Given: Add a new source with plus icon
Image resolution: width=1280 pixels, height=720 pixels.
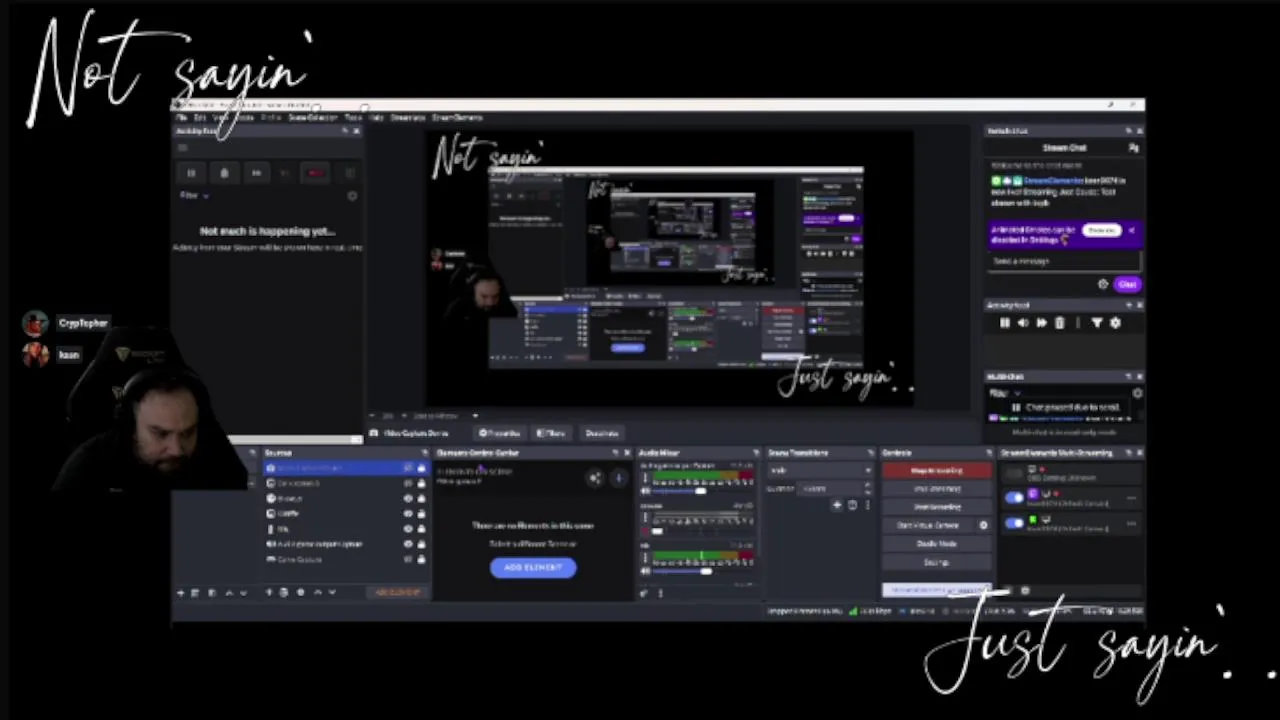Looking at the screenshot, I should click(269, 592).
